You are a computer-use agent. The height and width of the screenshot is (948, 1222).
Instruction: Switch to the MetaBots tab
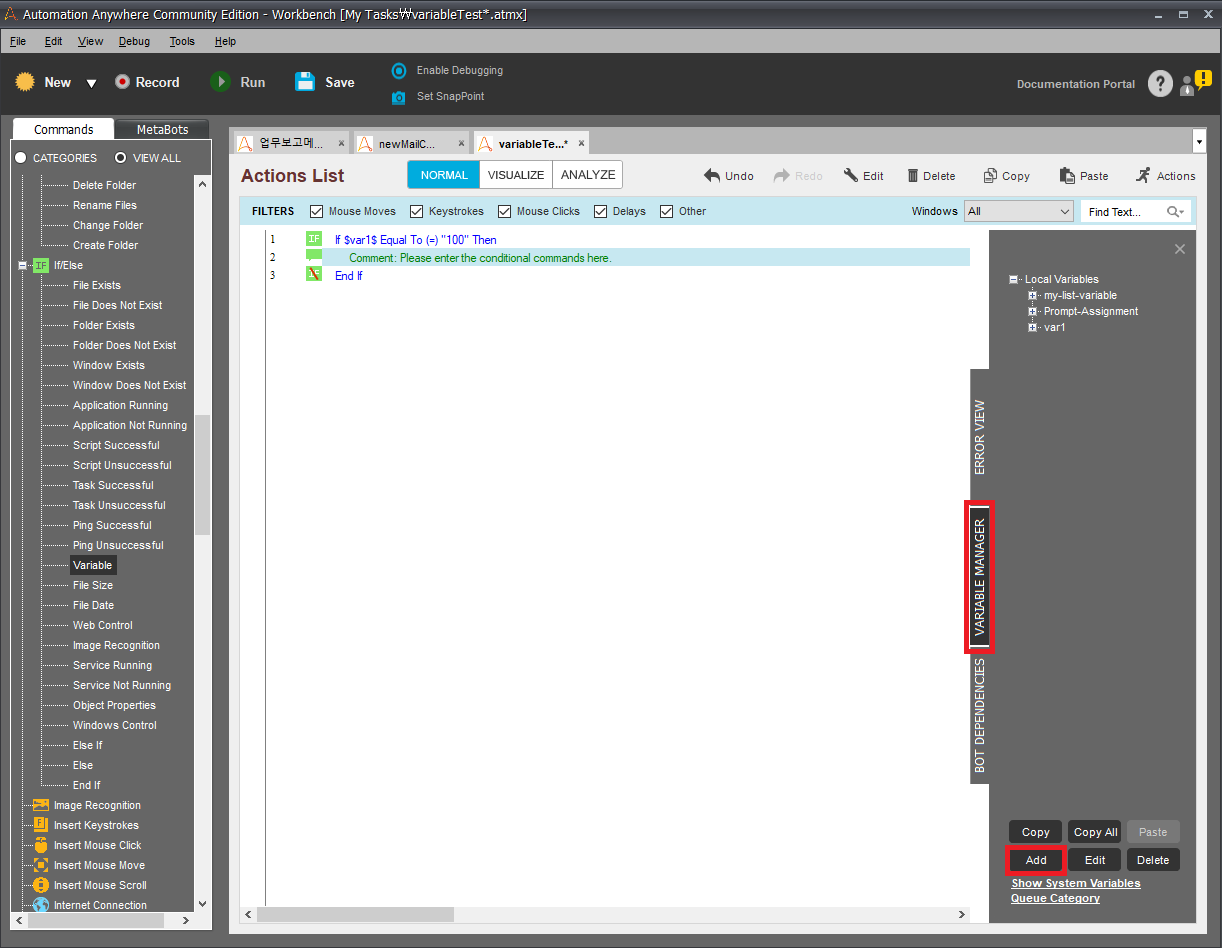pyautogui.click(x=162, y=129)
